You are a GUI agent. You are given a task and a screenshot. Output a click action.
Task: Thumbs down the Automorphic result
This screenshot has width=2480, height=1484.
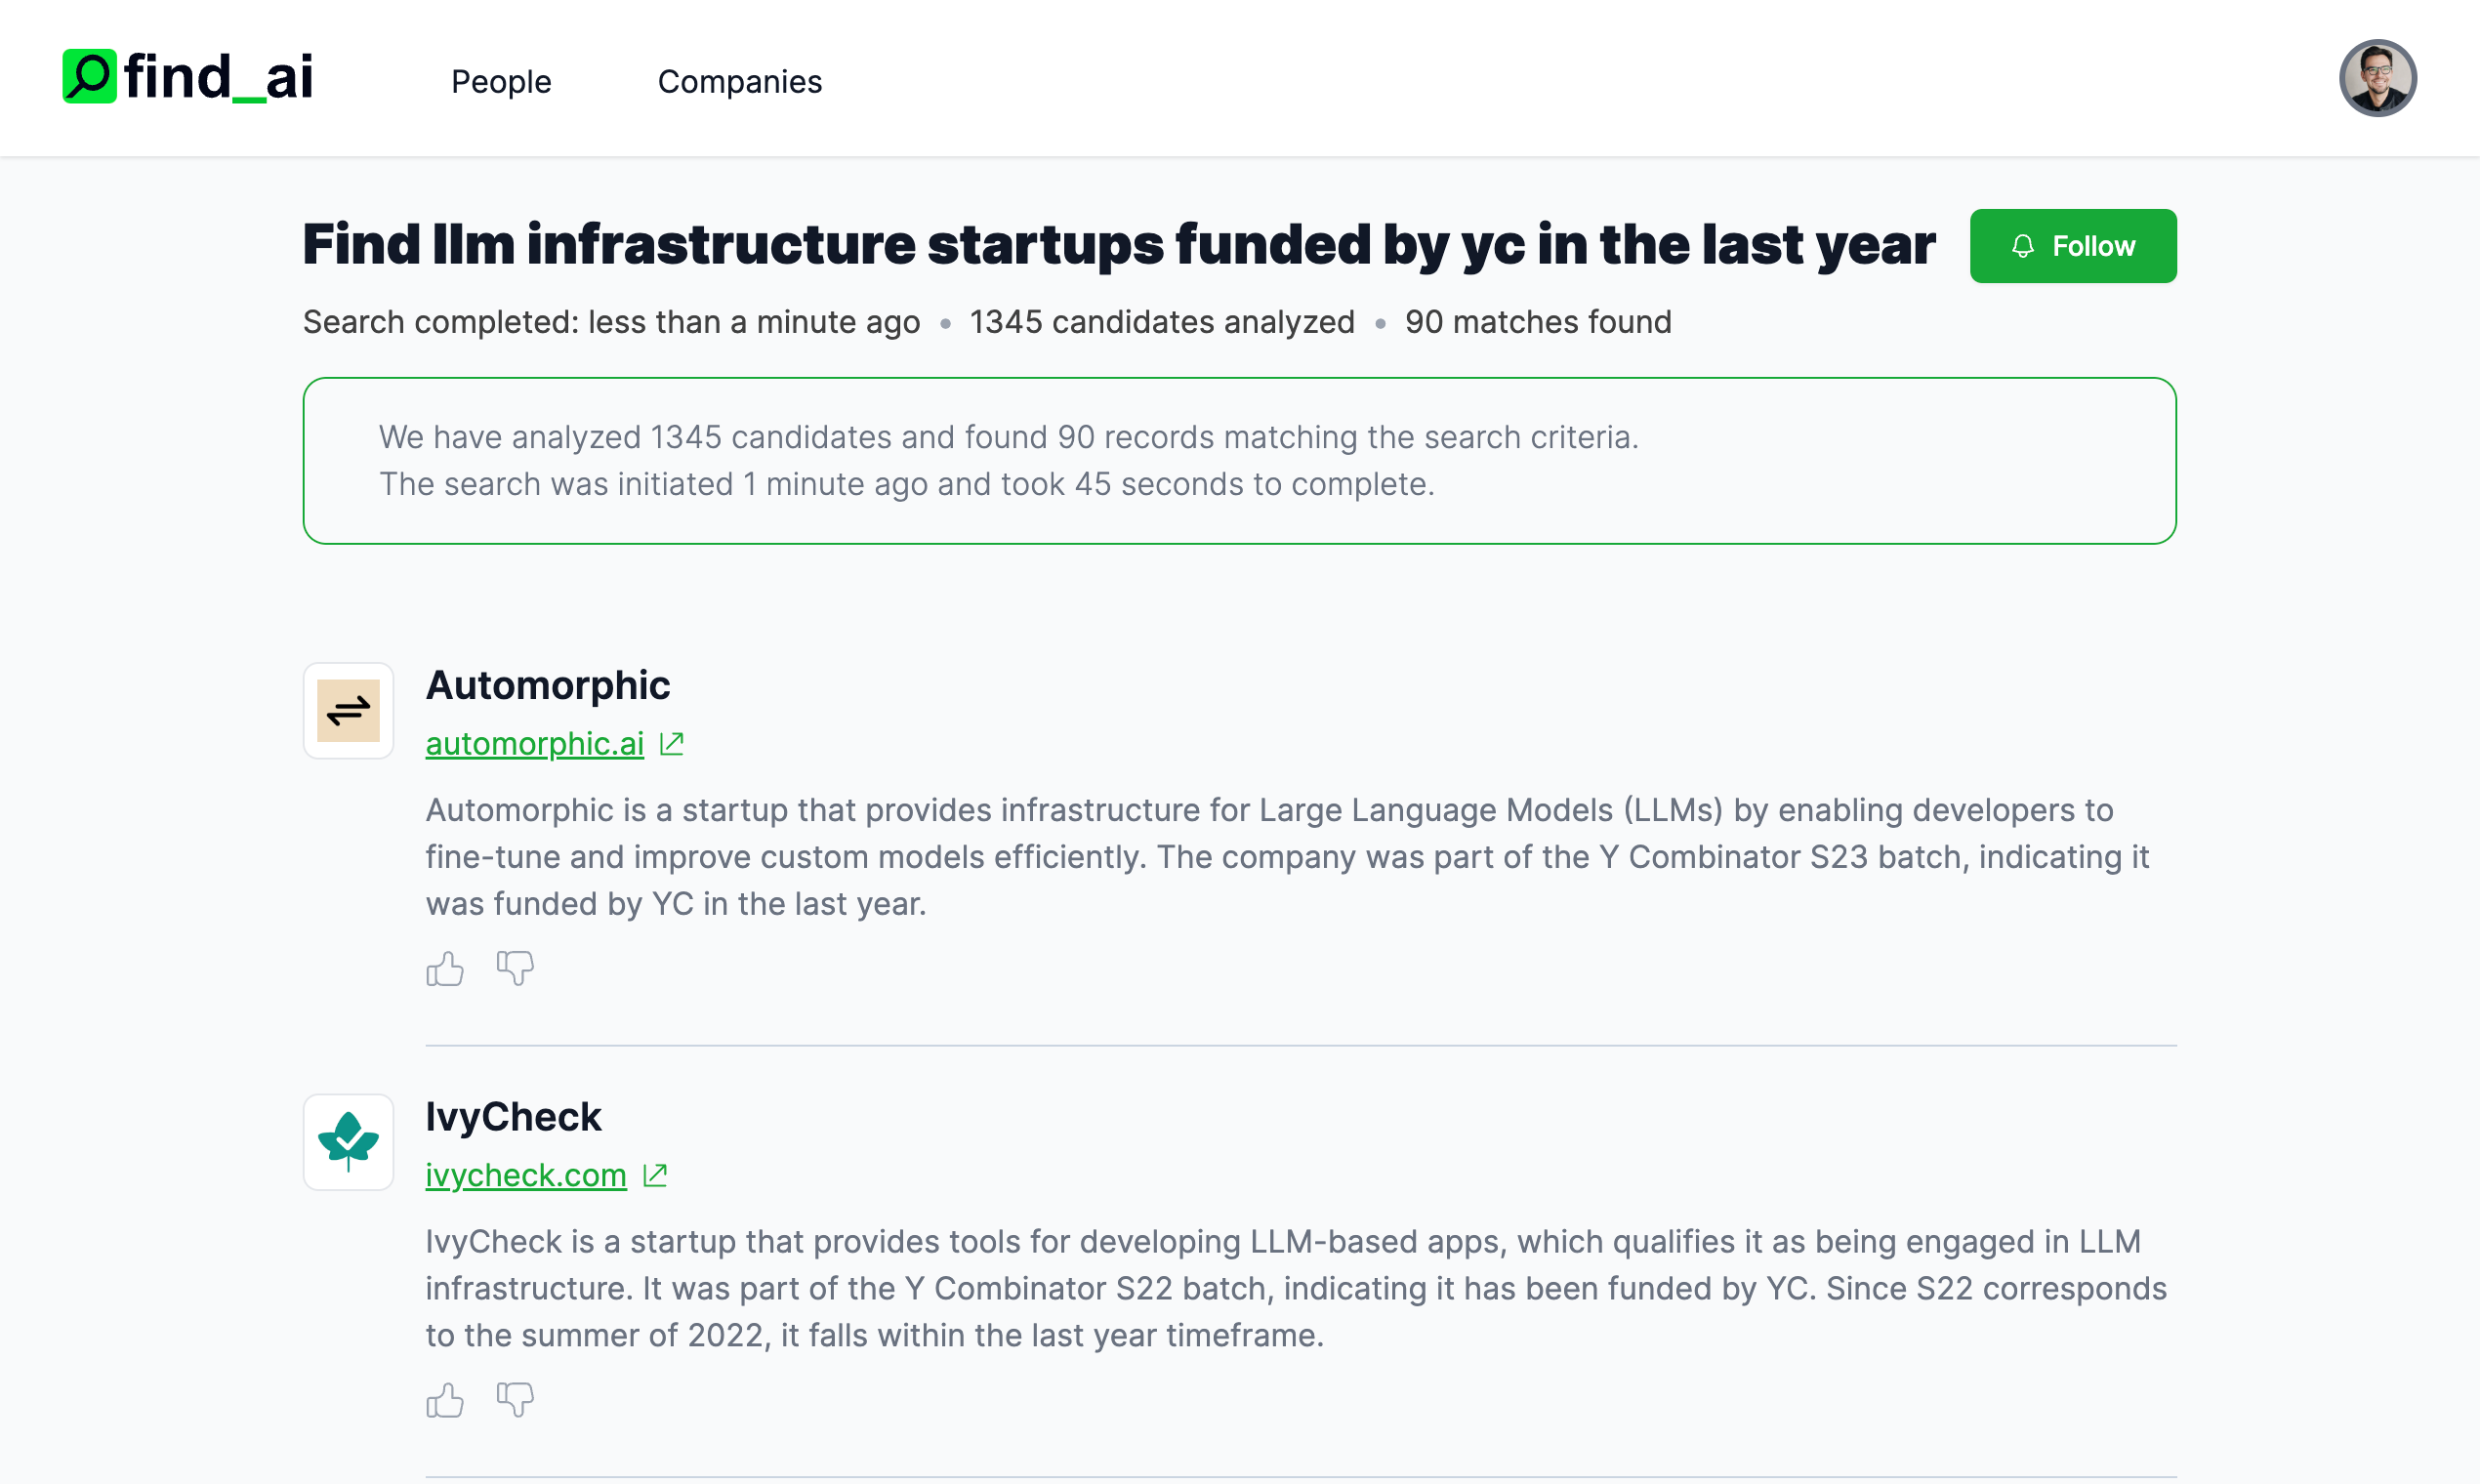(515, 967)
